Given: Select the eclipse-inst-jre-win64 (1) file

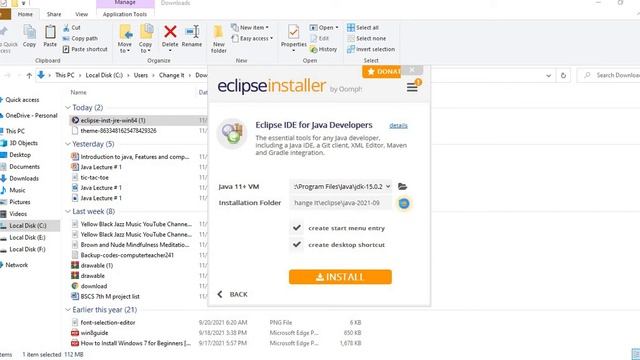Looking at the screenshot, I should (x=113, y=120).
